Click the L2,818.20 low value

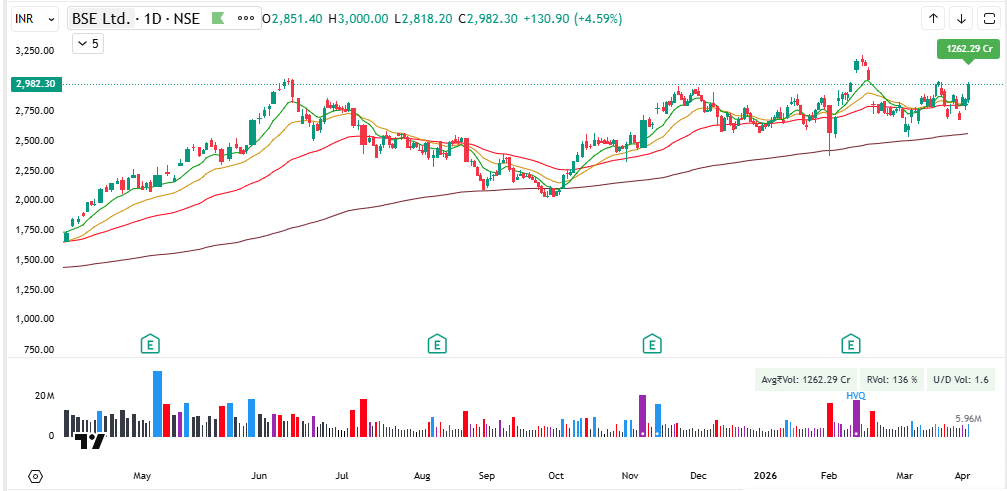click(424, 19)
